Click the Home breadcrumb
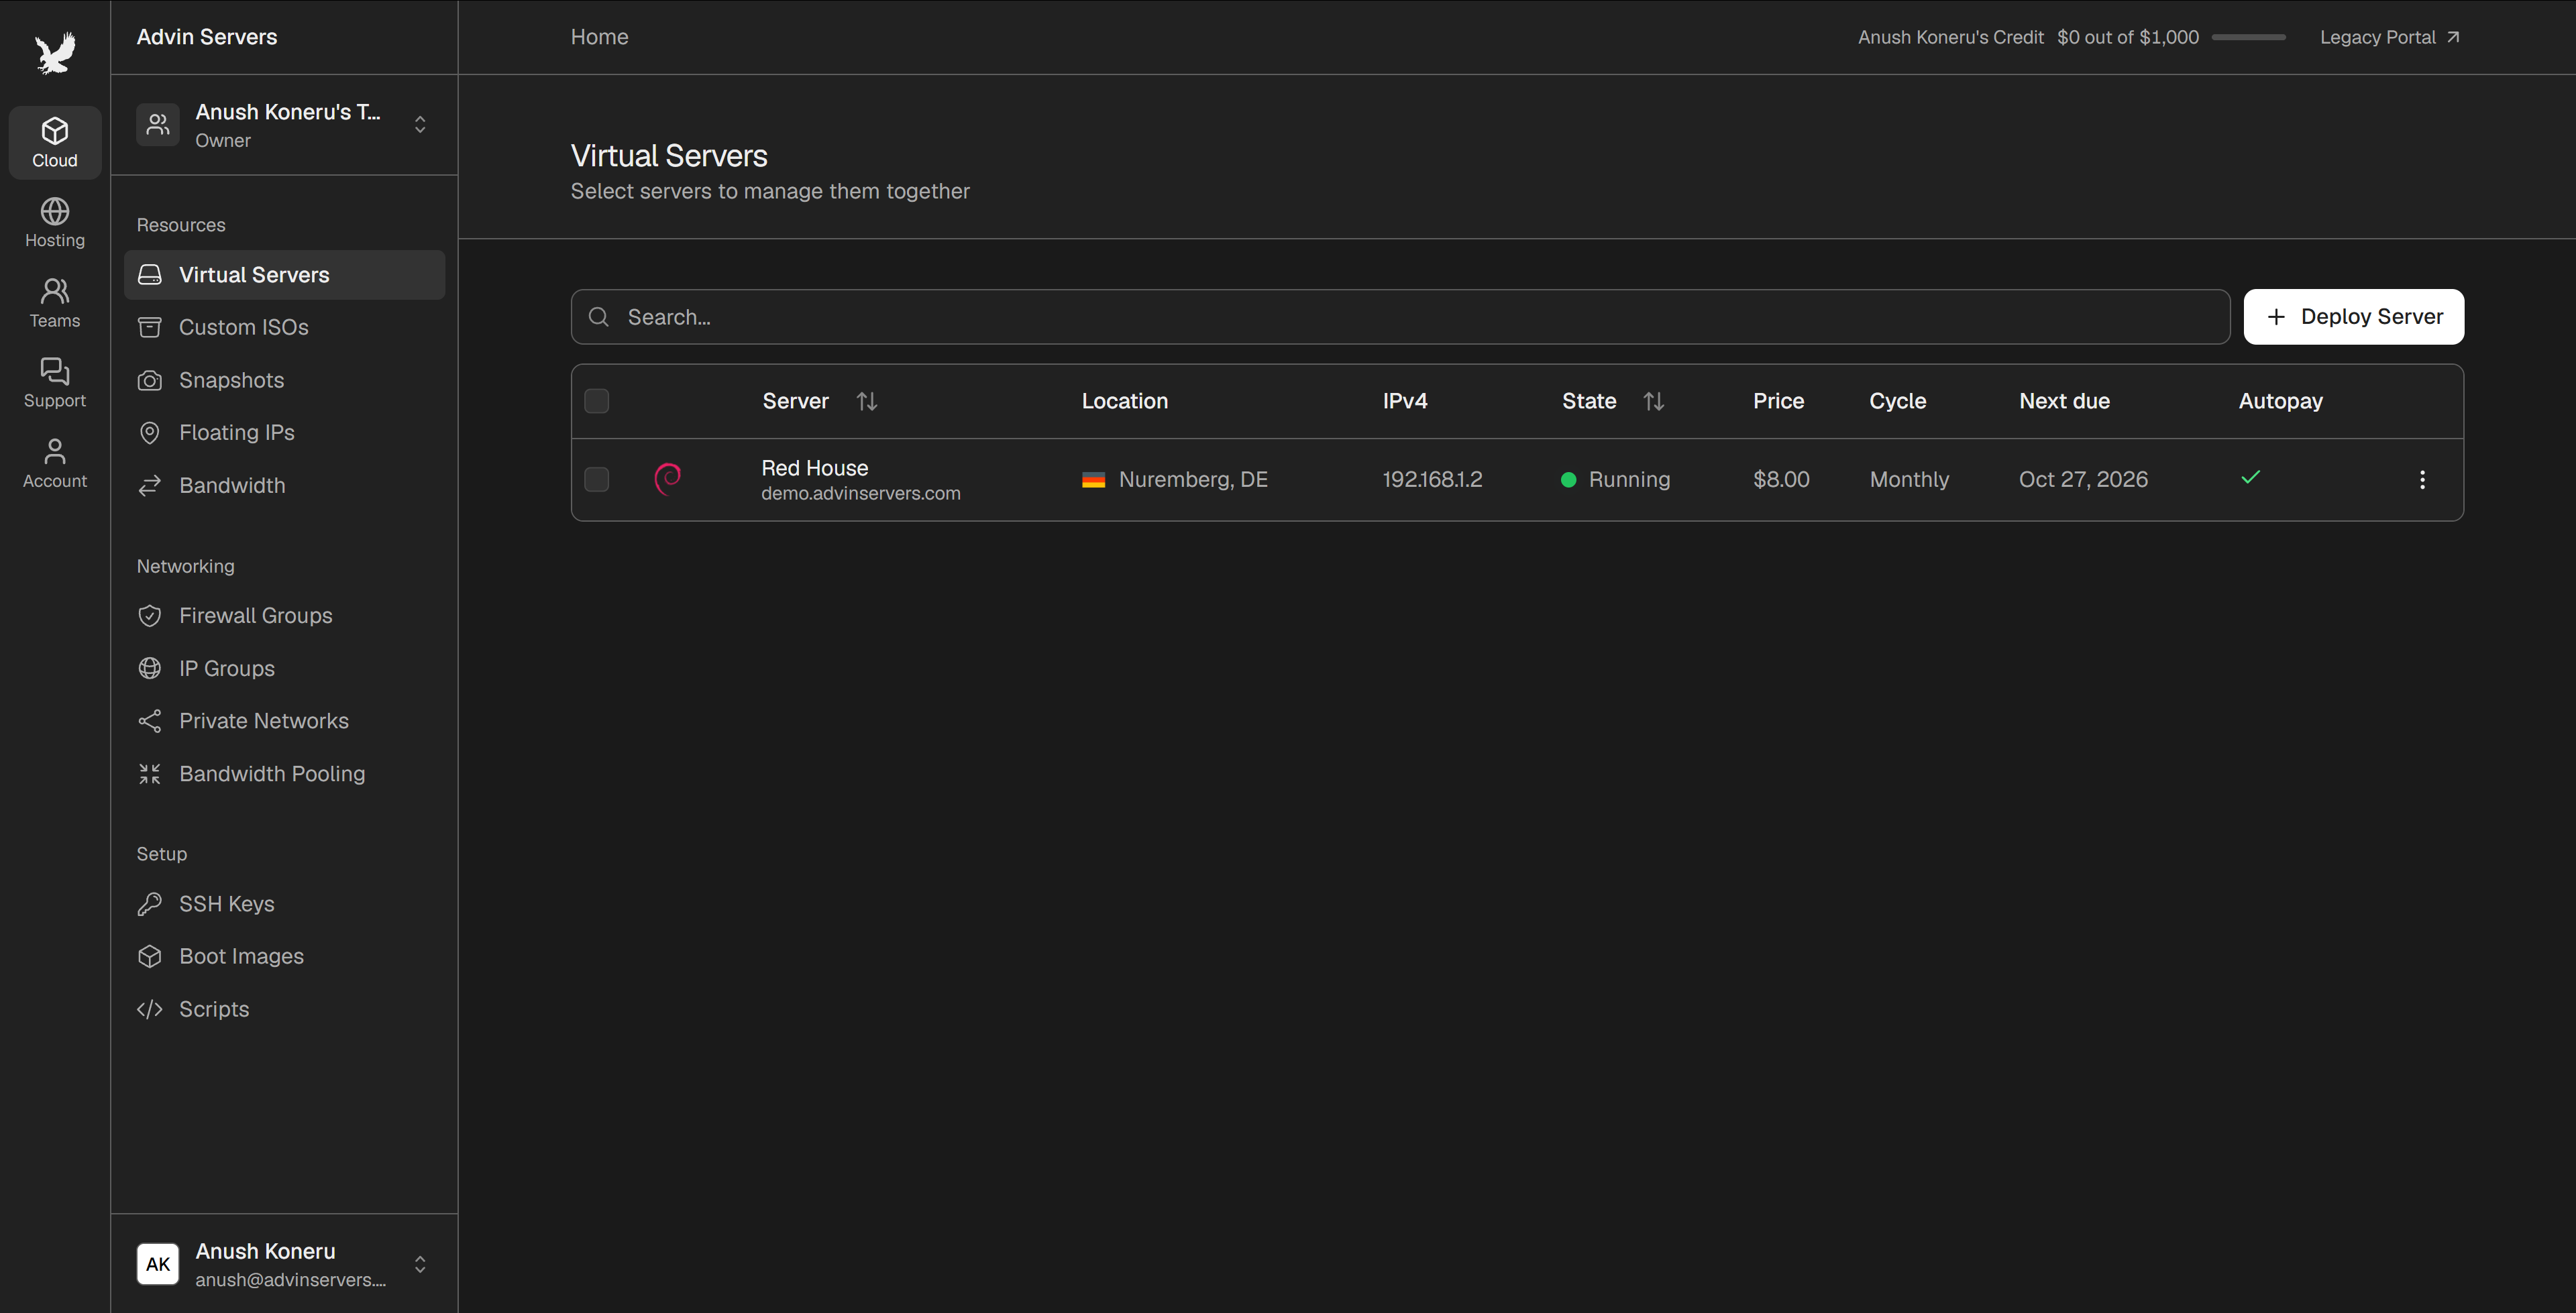Viewport: 2576px width, 1313px height. tap(599, 37)
